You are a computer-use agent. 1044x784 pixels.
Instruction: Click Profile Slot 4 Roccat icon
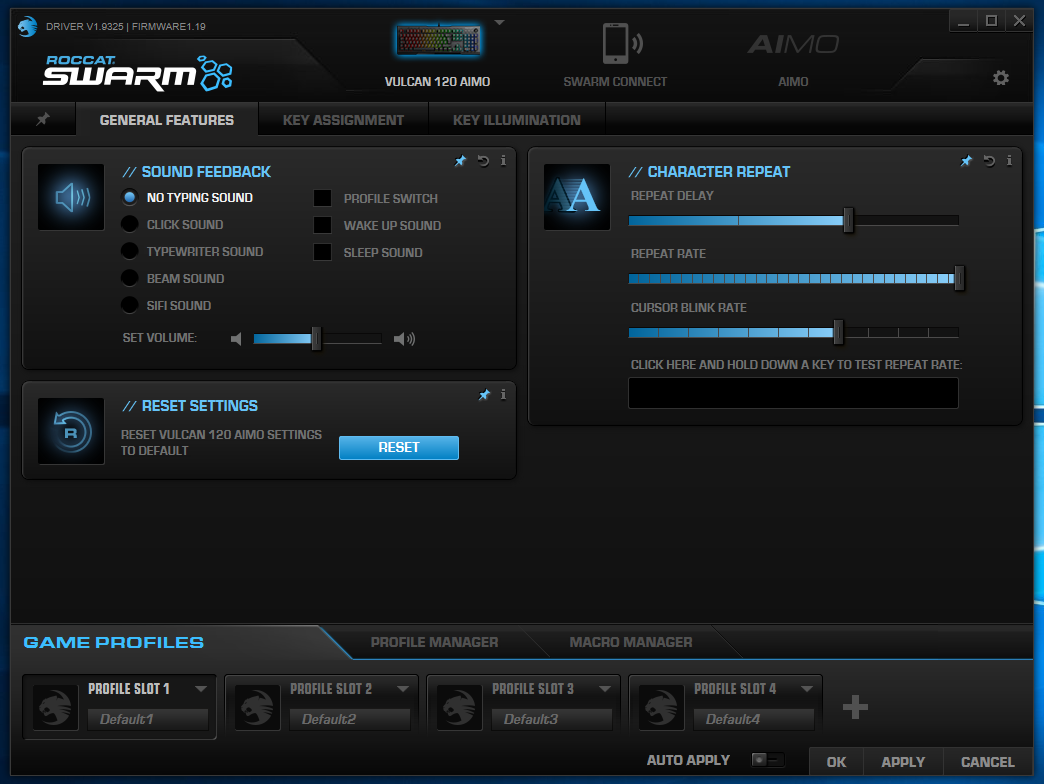point(662,707)
